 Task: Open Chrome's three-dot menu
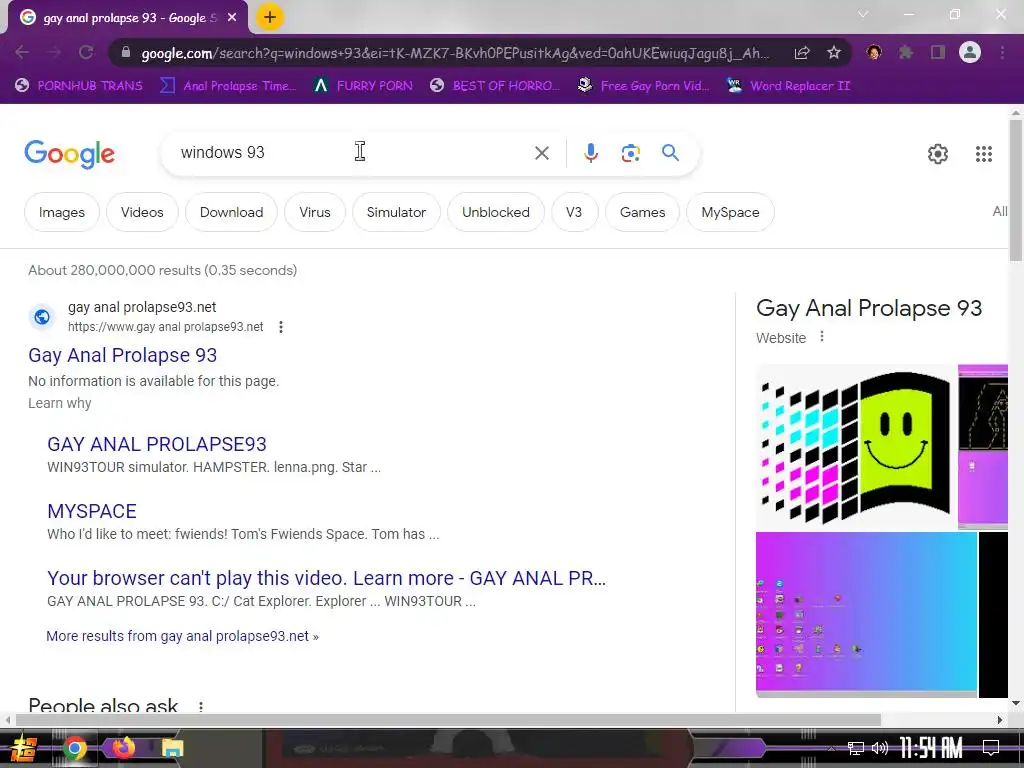coord(1002,52)
